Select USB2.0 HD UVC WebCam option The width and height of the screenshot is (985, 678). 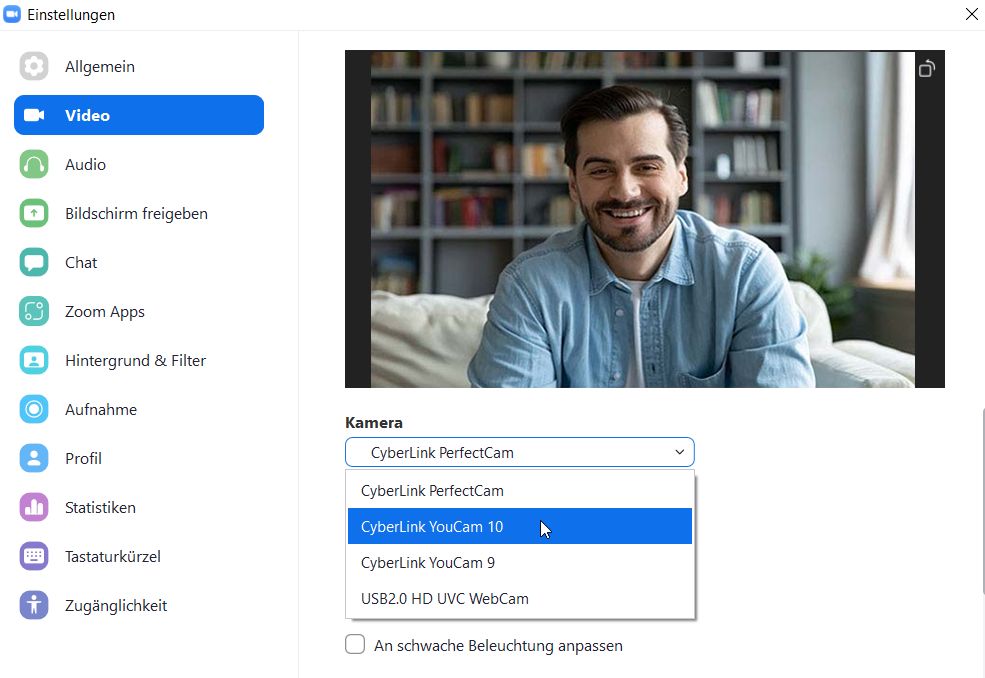(x=520, y=598)
